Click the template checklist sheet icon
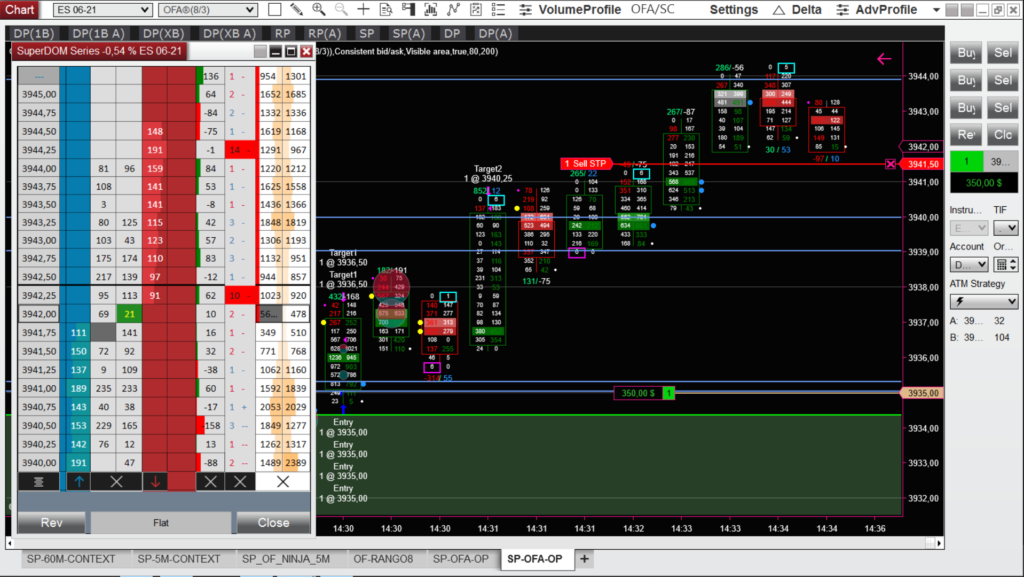This screenshot has width=1024, height=577. [x=475, y=9]
